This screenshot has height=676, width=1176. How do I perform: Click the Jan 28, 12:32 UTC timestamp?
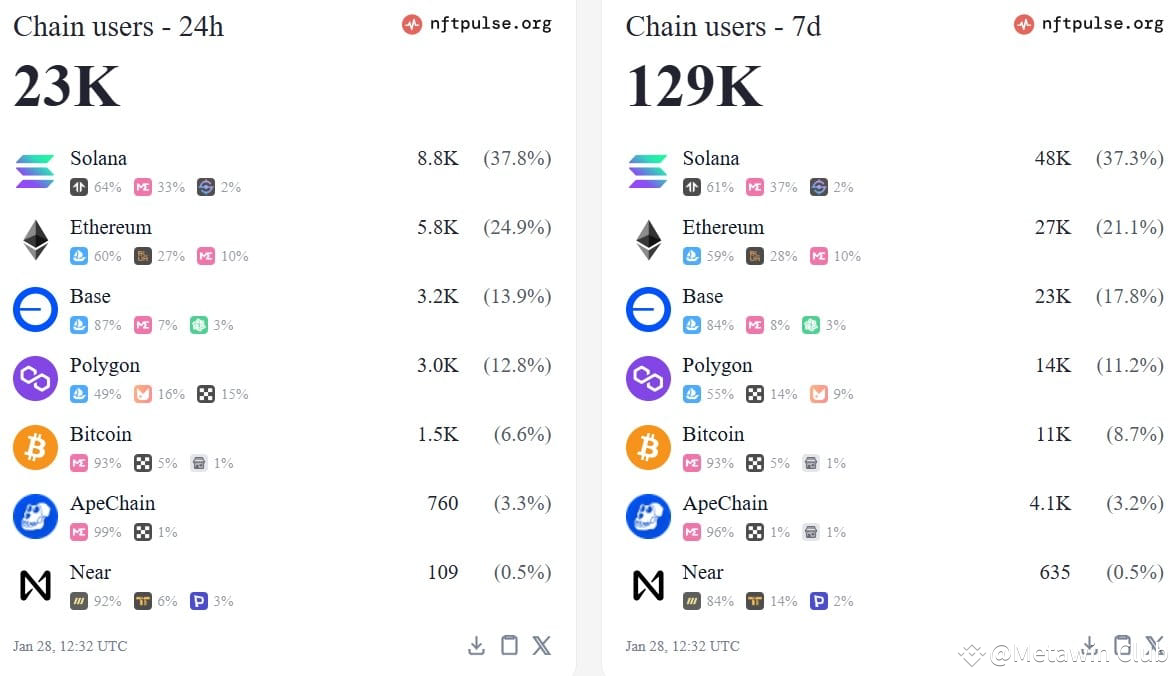69,646
